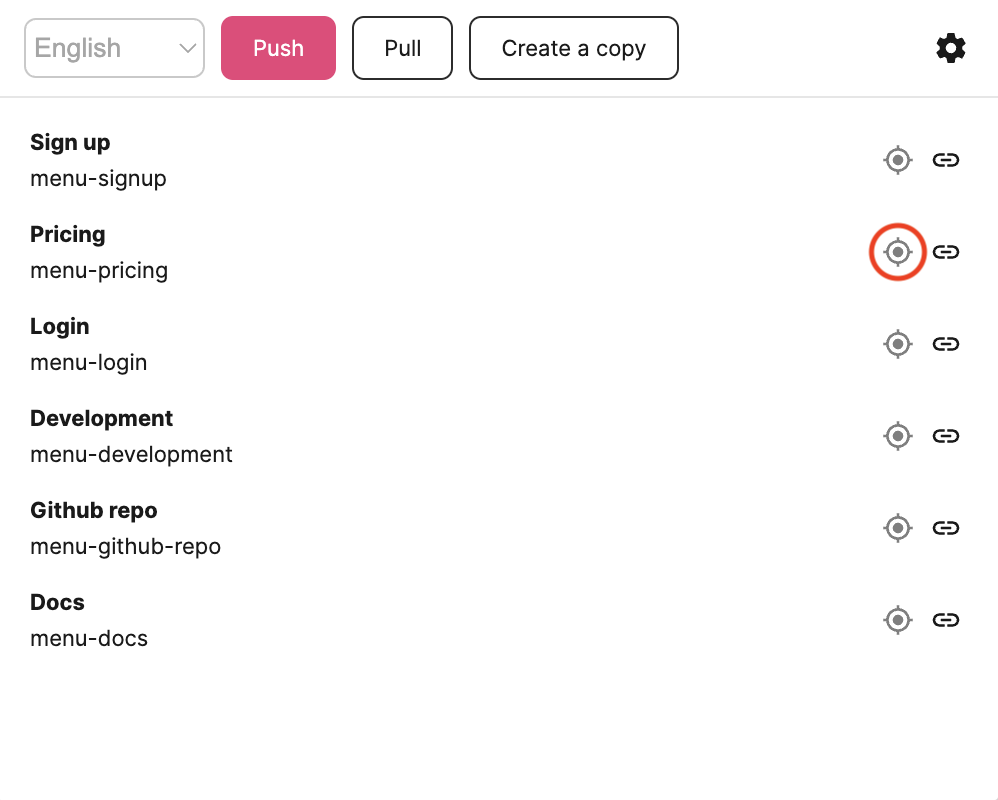This screenshot has width=998, height=800.
Task: Click the link icon for Github repo
Action: click(x=946, y=528)
